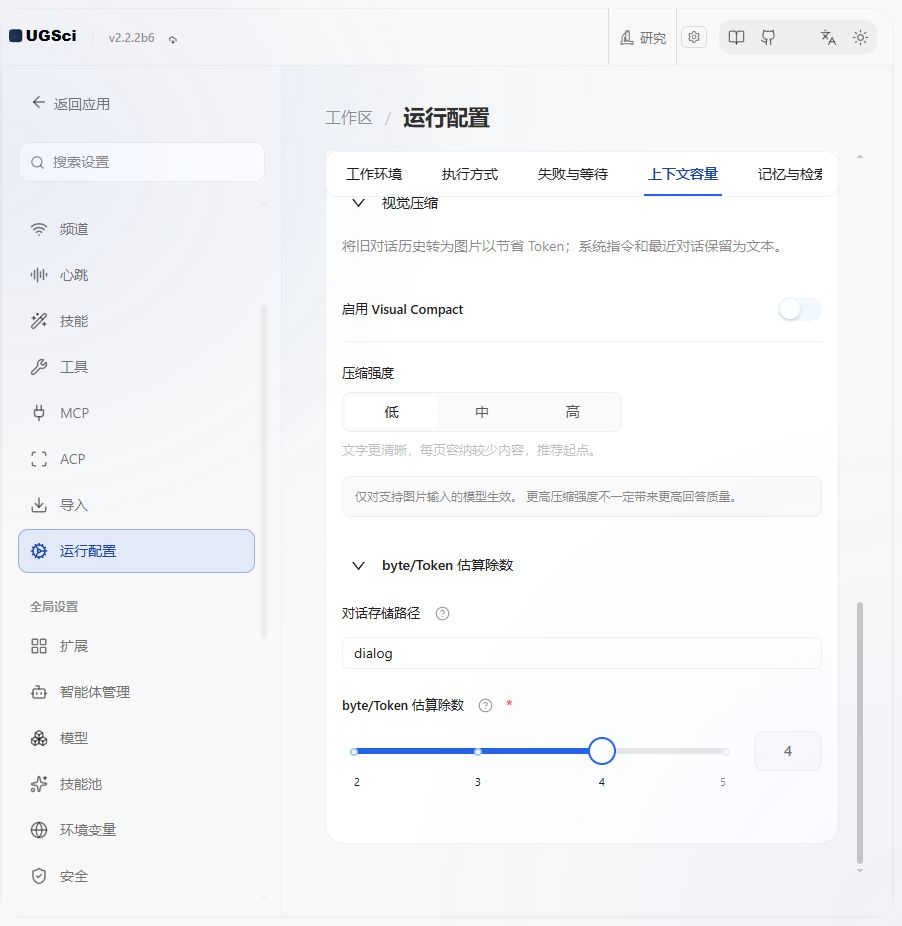Switch to the 执行方式 tab
Image resolution: width=902 pixels, height=926 pixels.
[x=470, y=174]
